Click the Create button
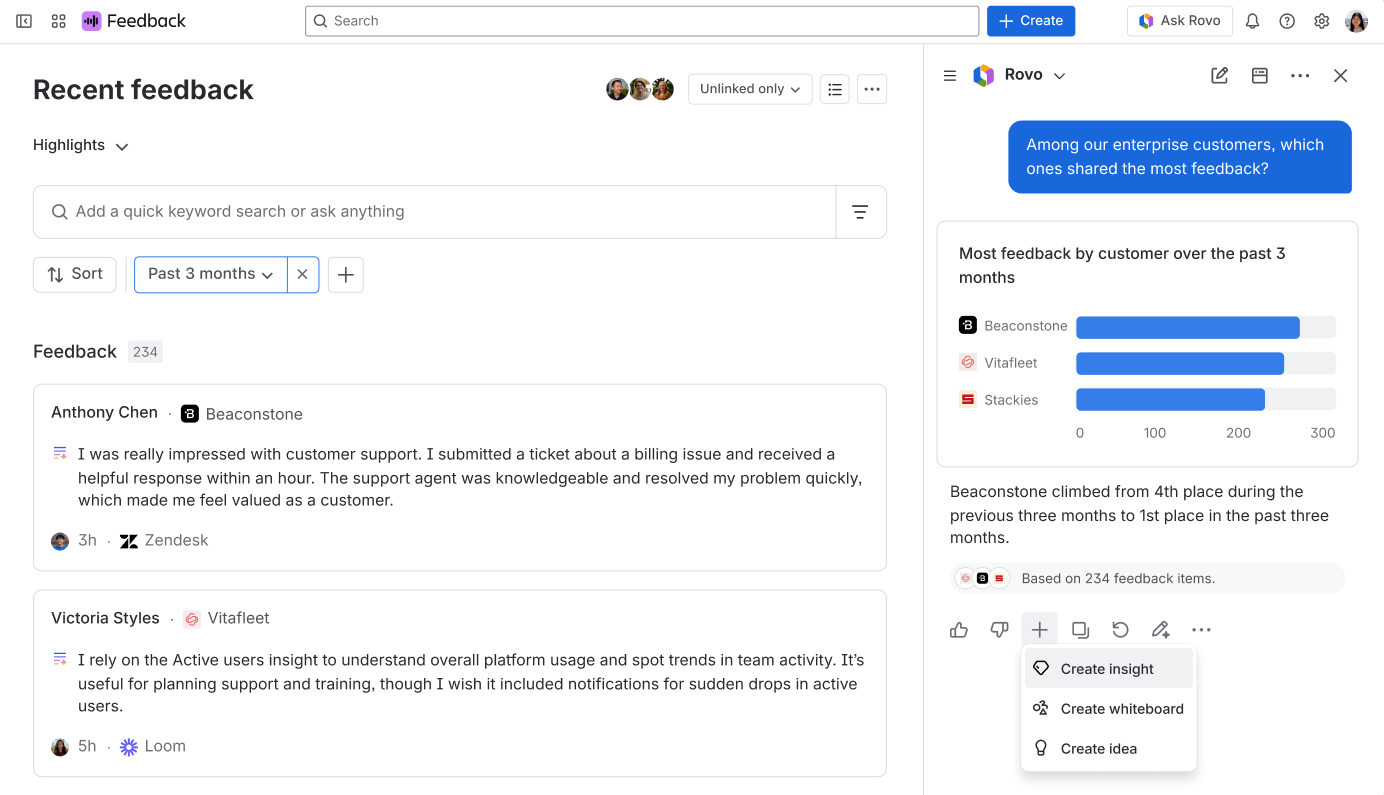Image resolution: width=1384 pixels, height=795 pixels. point(1031,21)
